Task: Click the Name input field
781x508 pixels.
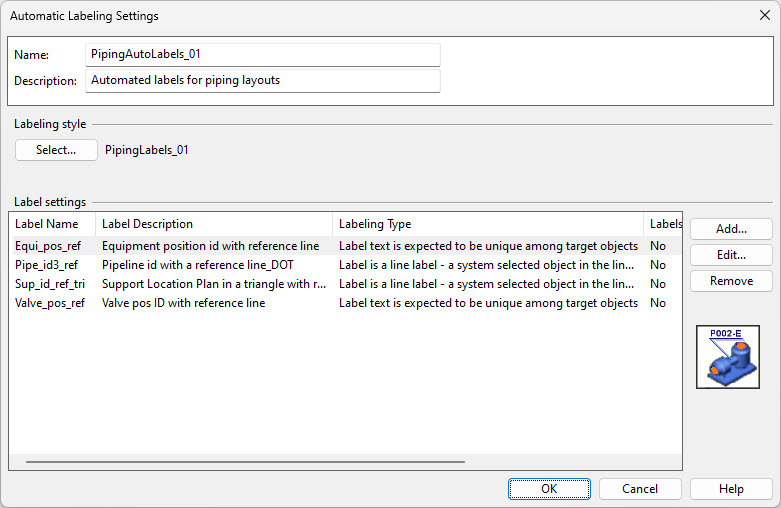Action: (263, 55)
